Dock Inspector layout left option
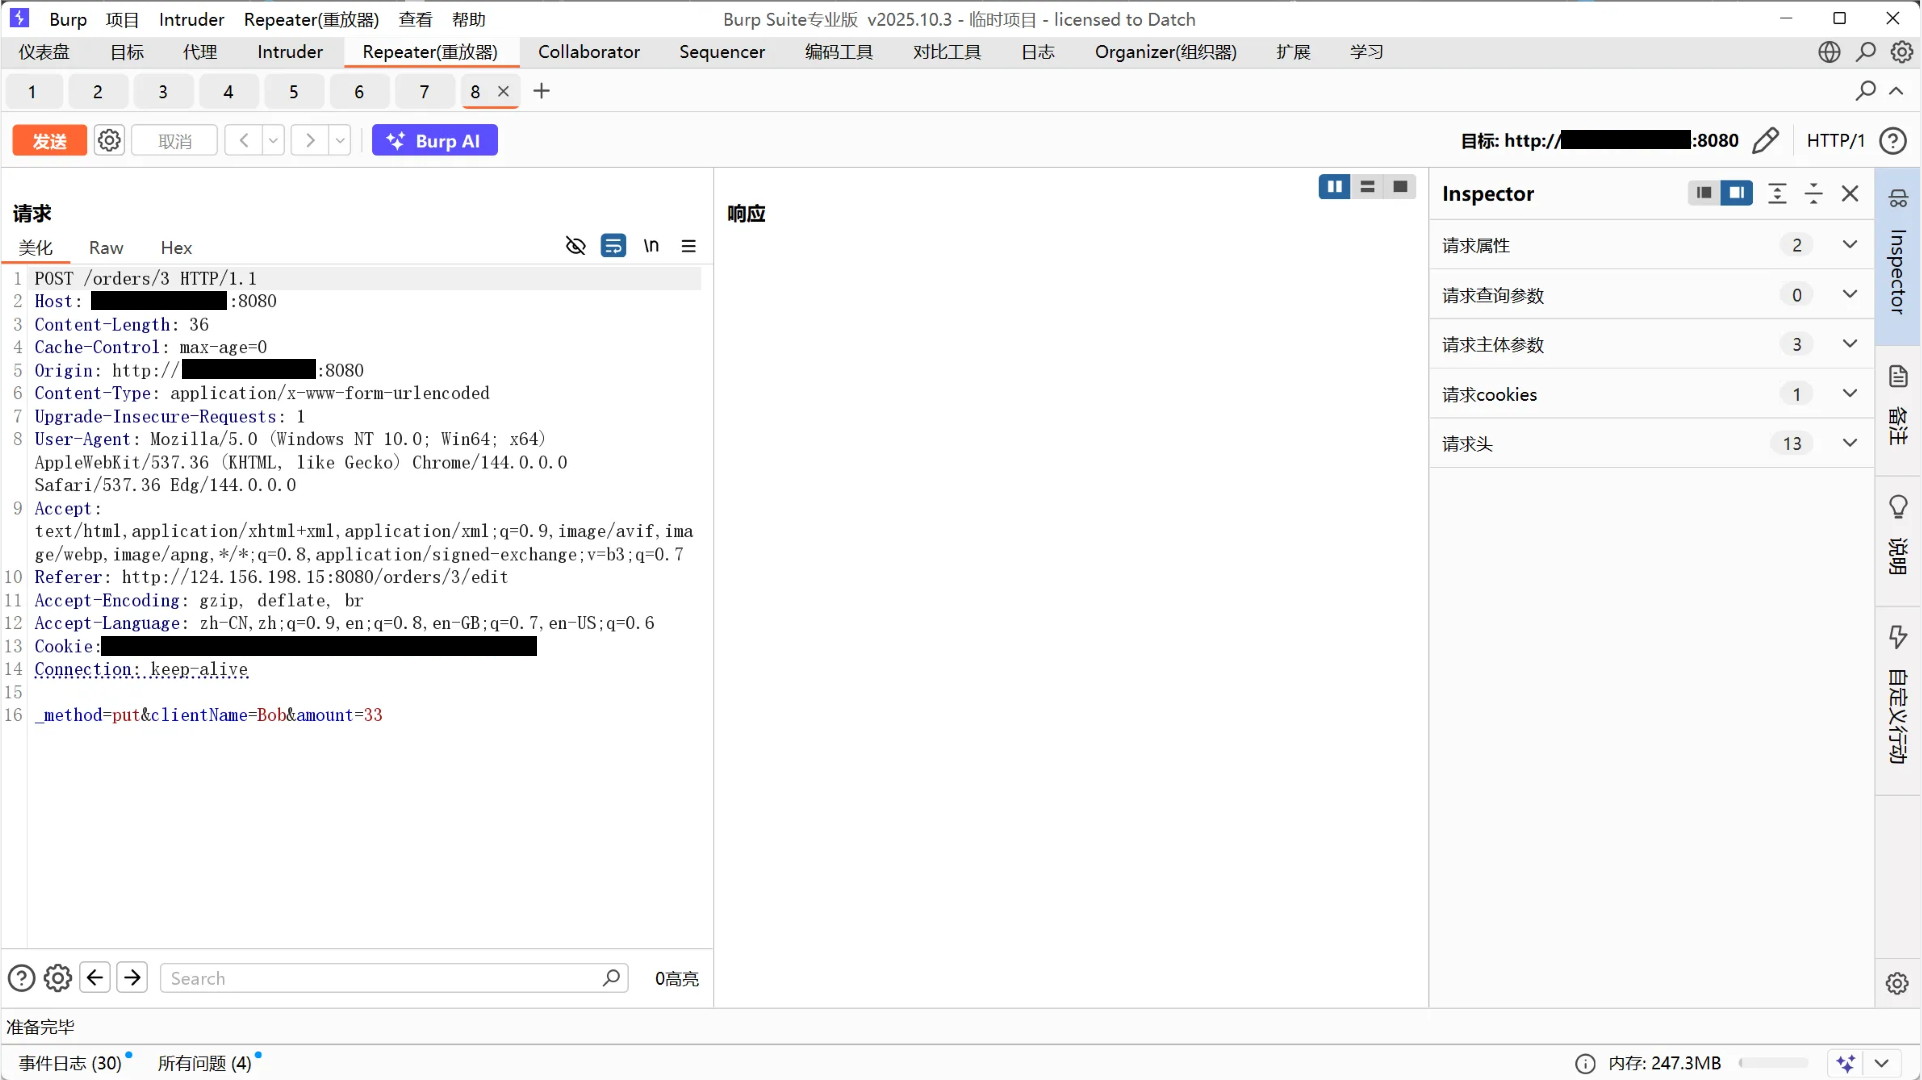The image size is (1922, 1080). click(1704, 193)
